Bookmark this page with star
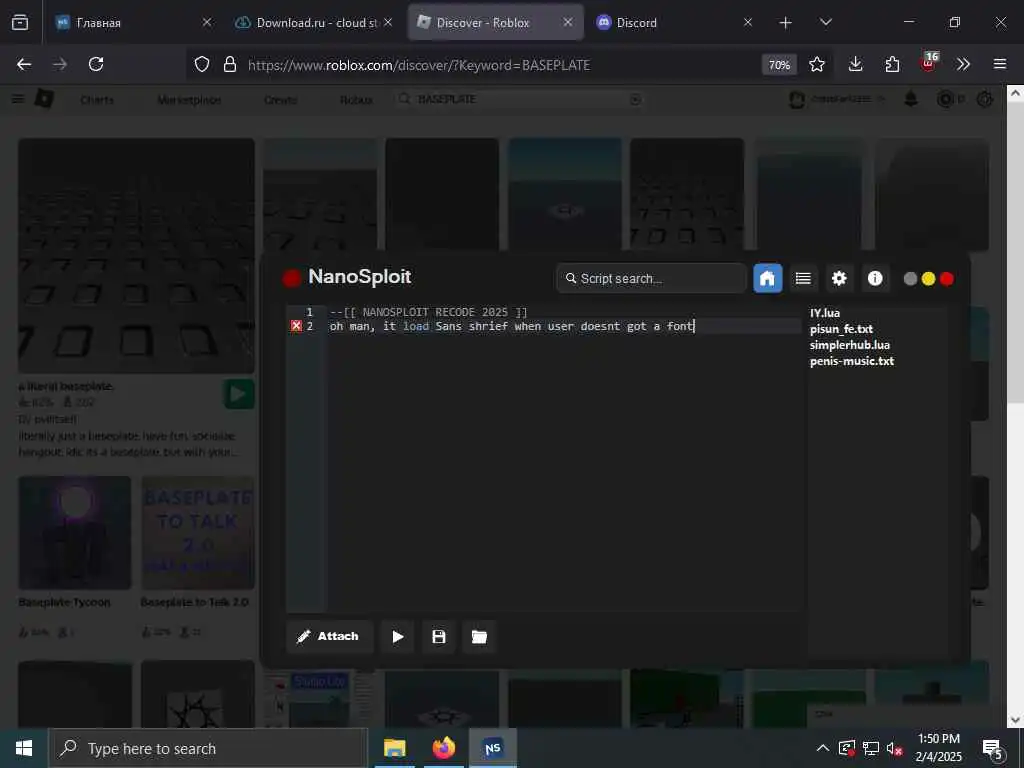 pyautogui.click(x=817, y=64)
